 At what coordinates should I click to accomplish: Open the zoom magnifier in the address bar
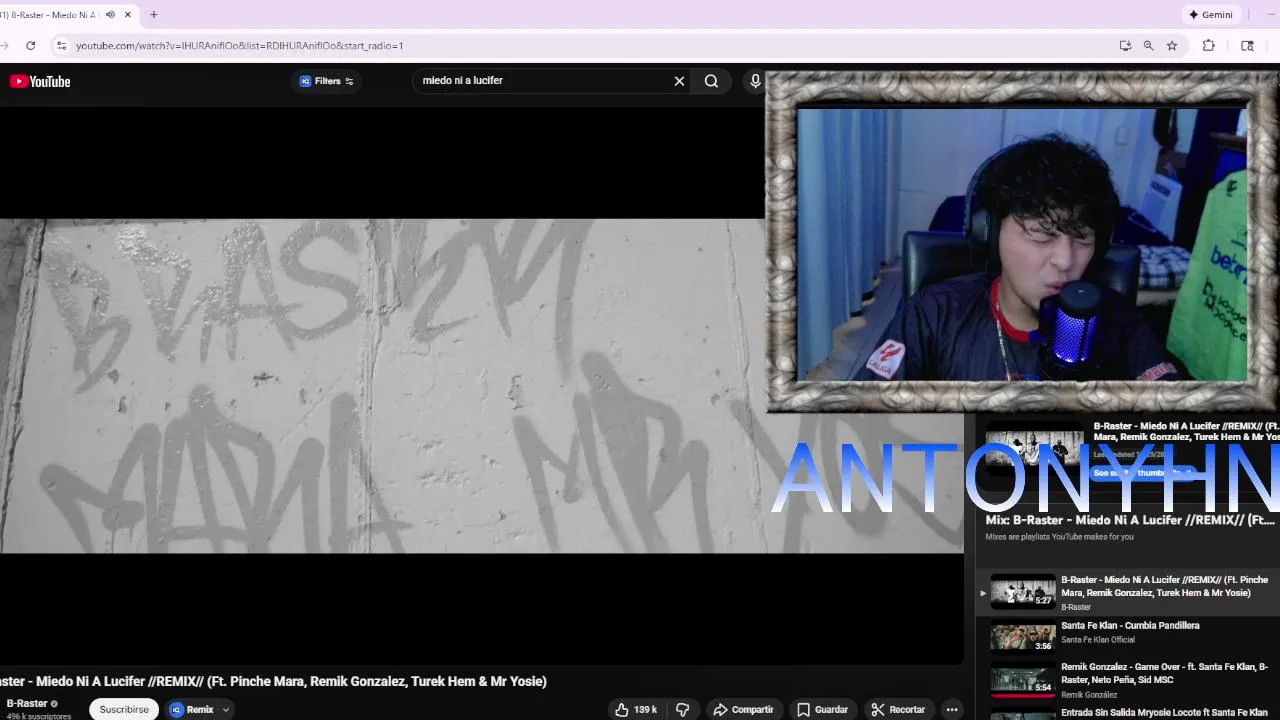point(1148,45)
